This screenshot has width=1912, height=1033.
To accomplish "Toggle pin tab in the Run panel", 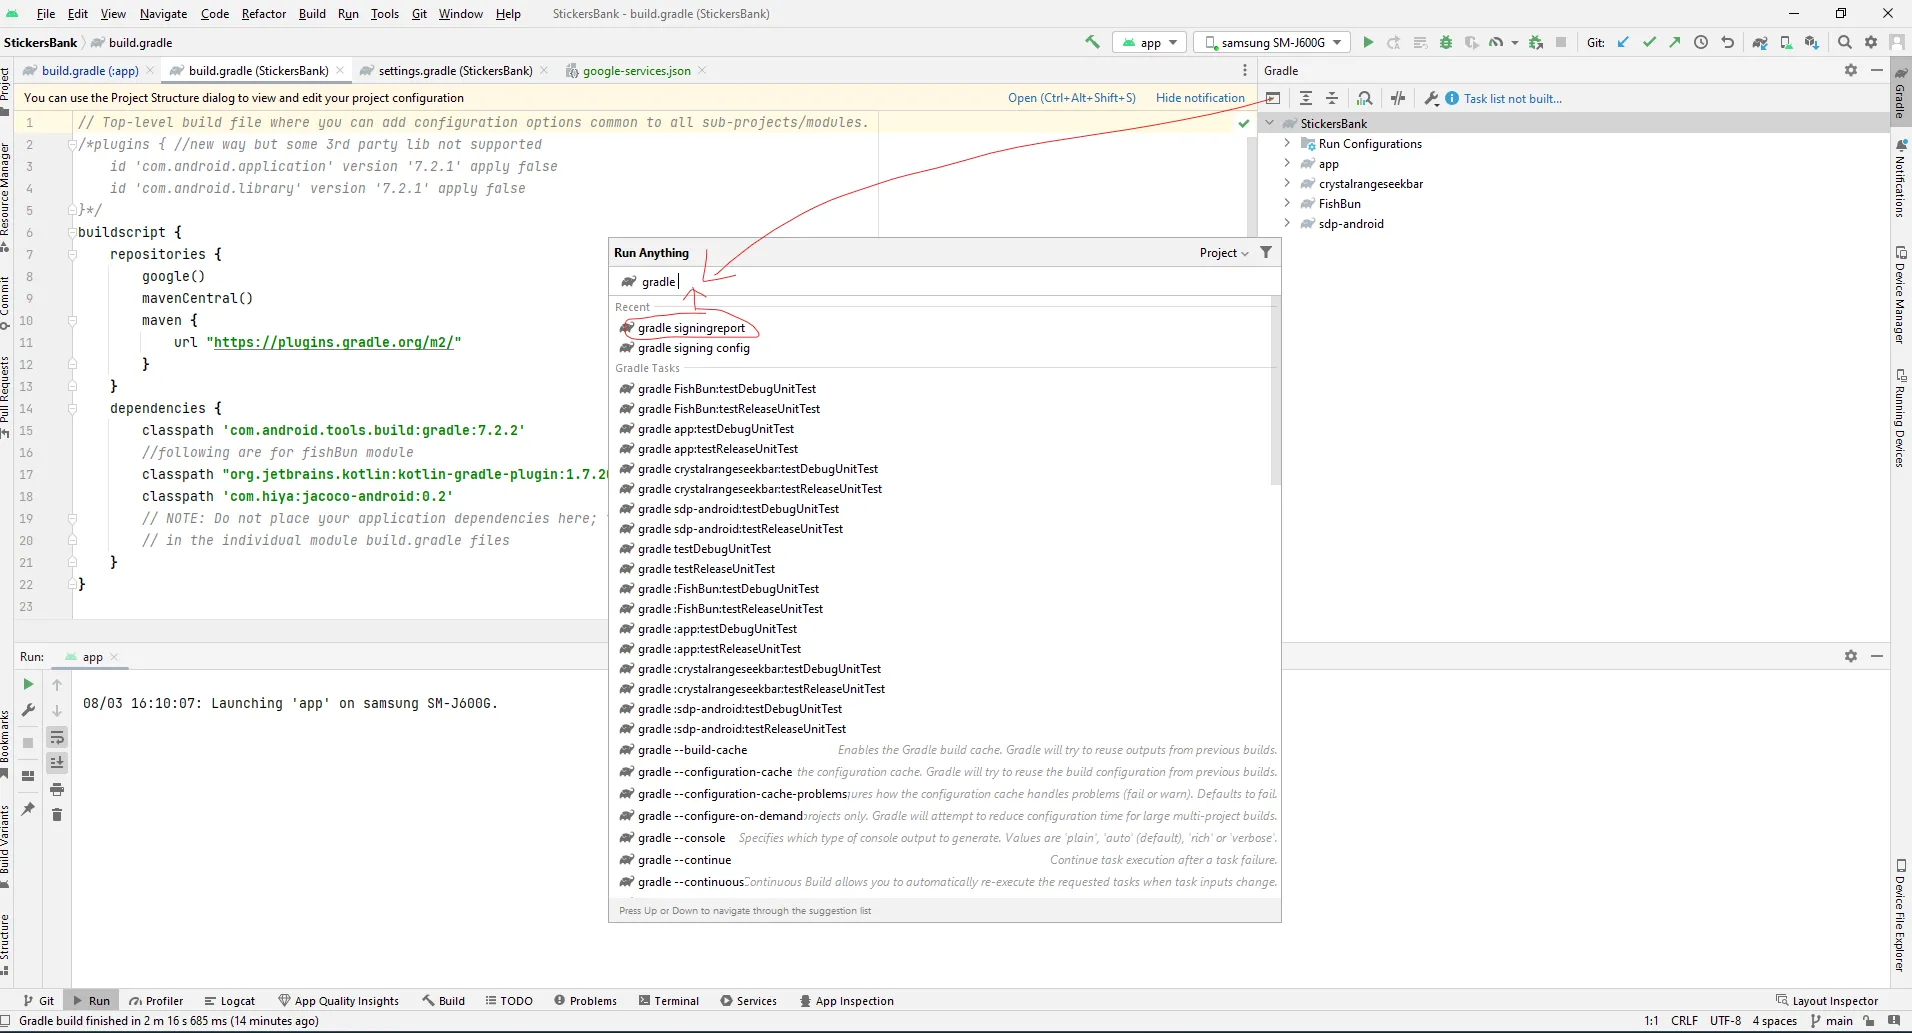I will pos(28,808).
